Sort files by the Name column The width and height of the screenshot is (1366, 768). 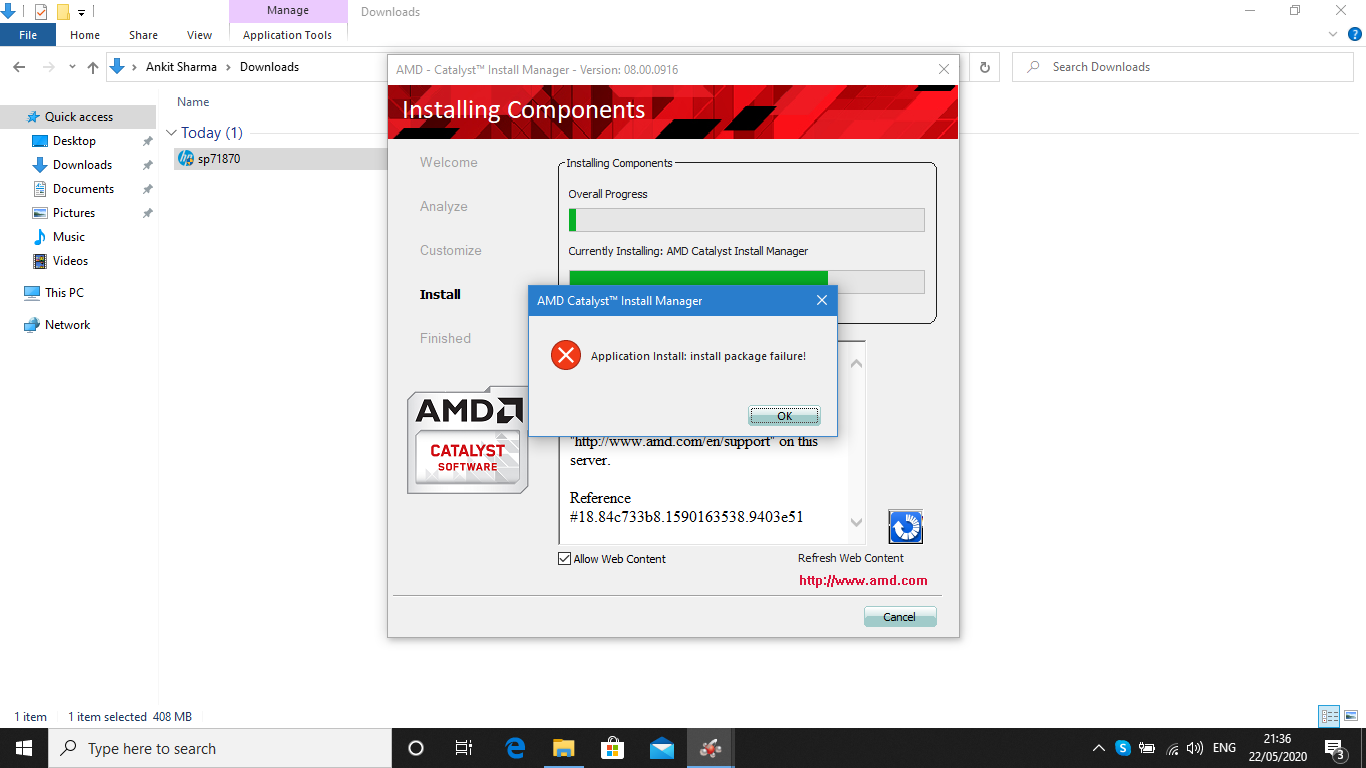pyautogui.click(x=193, y=102)
